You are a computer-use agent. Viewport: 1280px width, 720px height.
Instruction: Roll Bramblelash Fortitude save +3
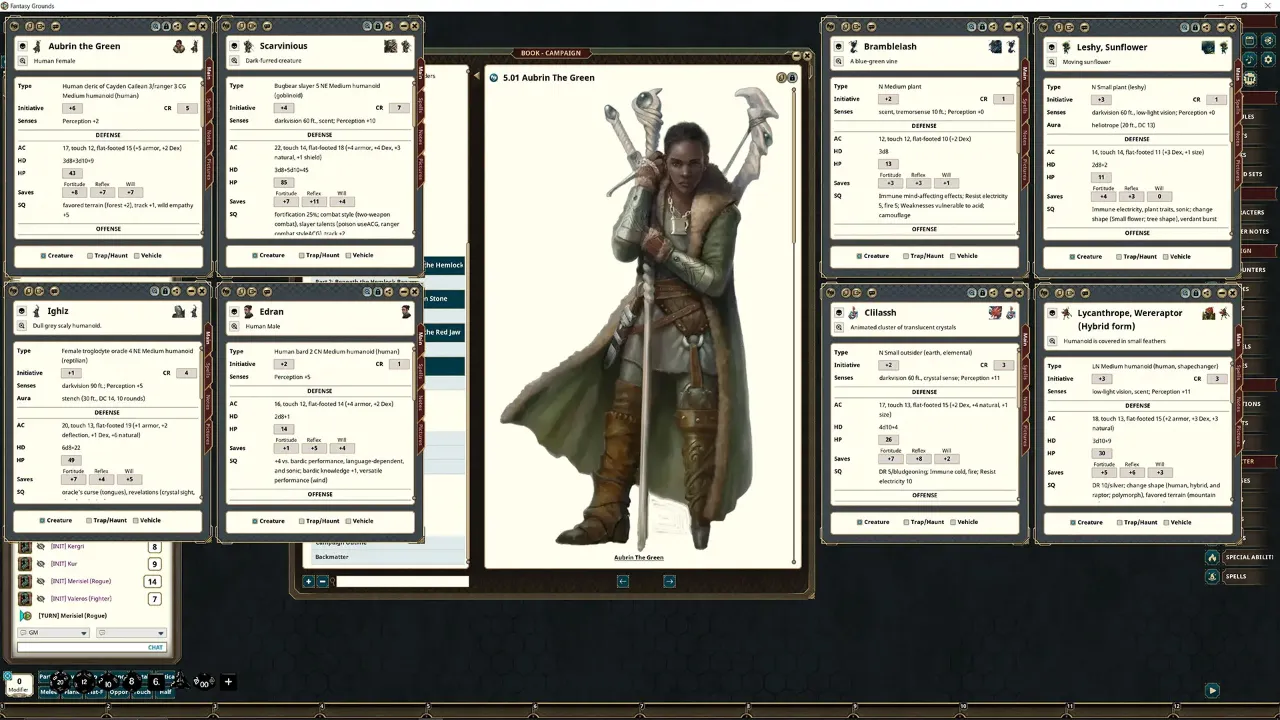[x=891, y=183]
